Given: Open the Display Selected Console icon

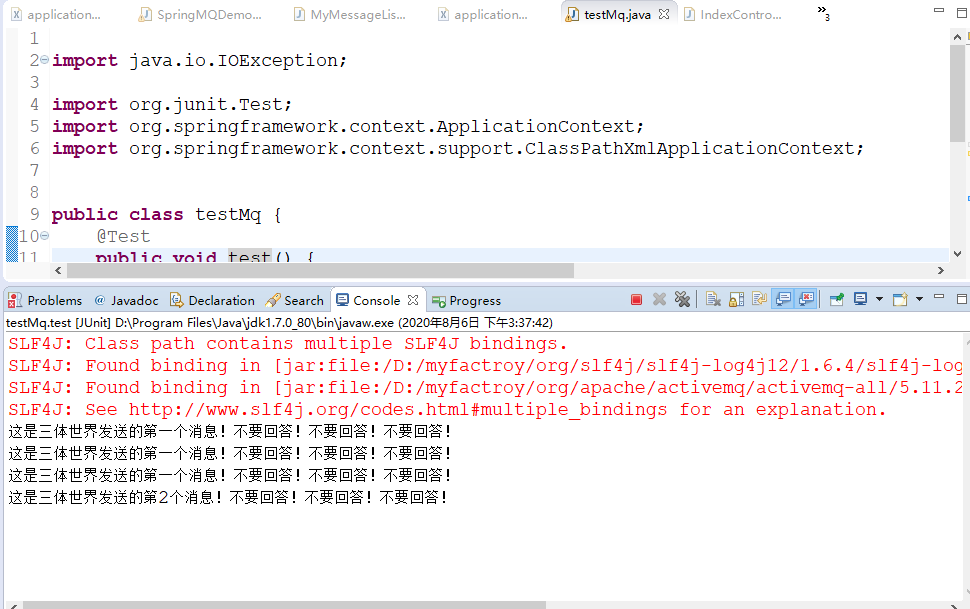Looking at the screenshot, I should (858, 299).
